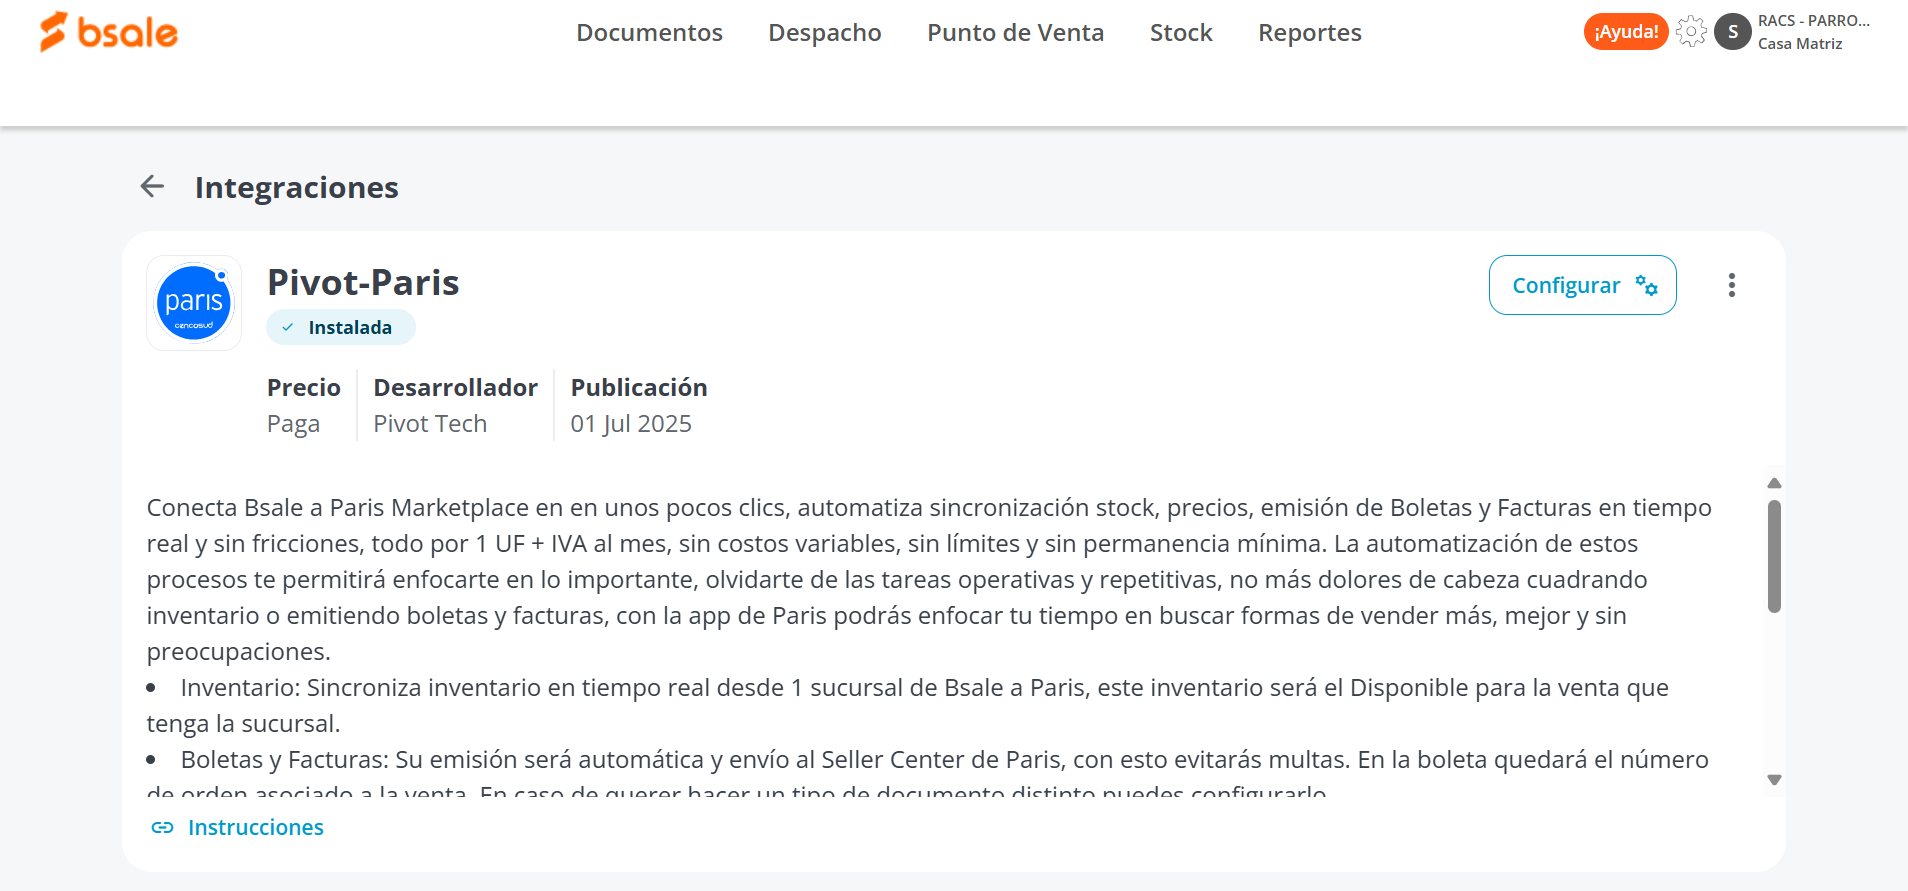
Task: Click the description scrollbar down arrow
Action: [1774, 780]
